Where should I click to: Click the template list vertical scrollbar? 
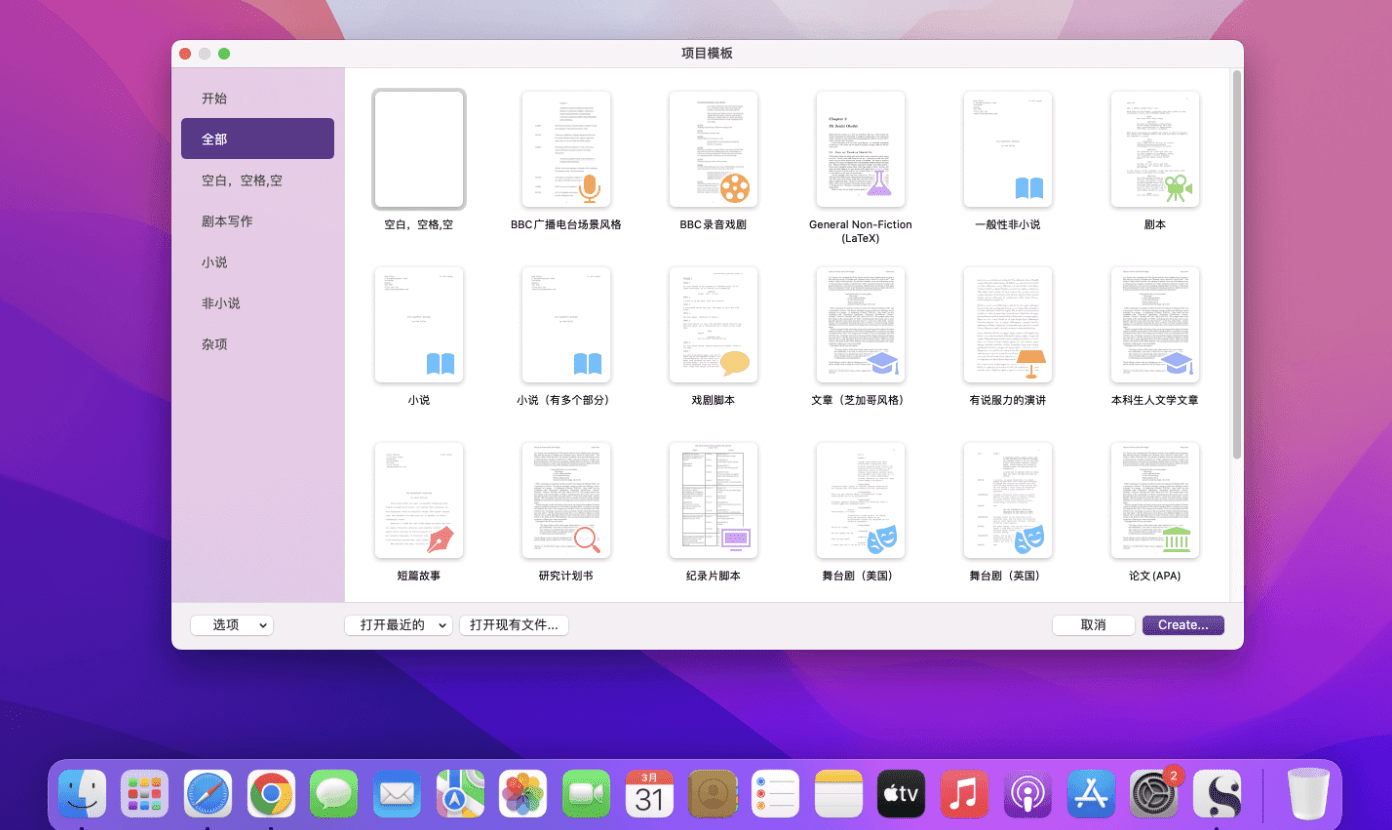click(1237, 265)
